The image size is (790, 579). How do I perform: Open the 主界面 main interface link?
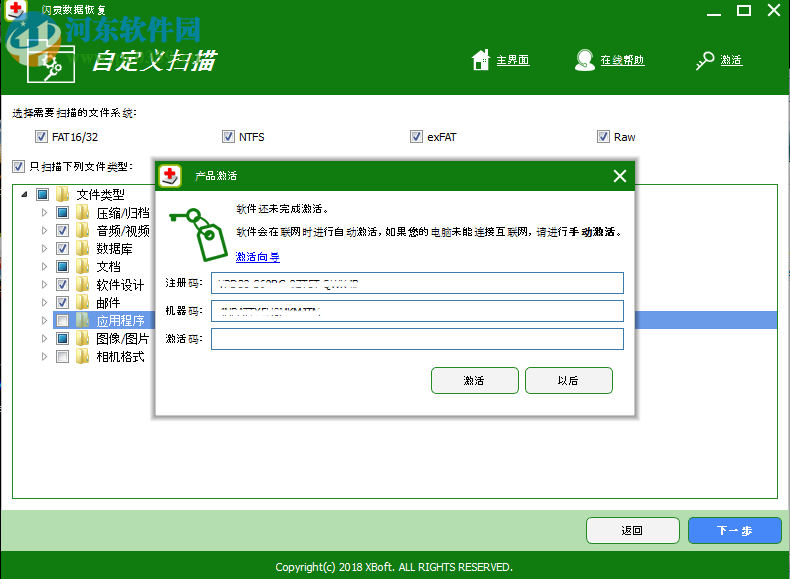click(x=513, y=60)
